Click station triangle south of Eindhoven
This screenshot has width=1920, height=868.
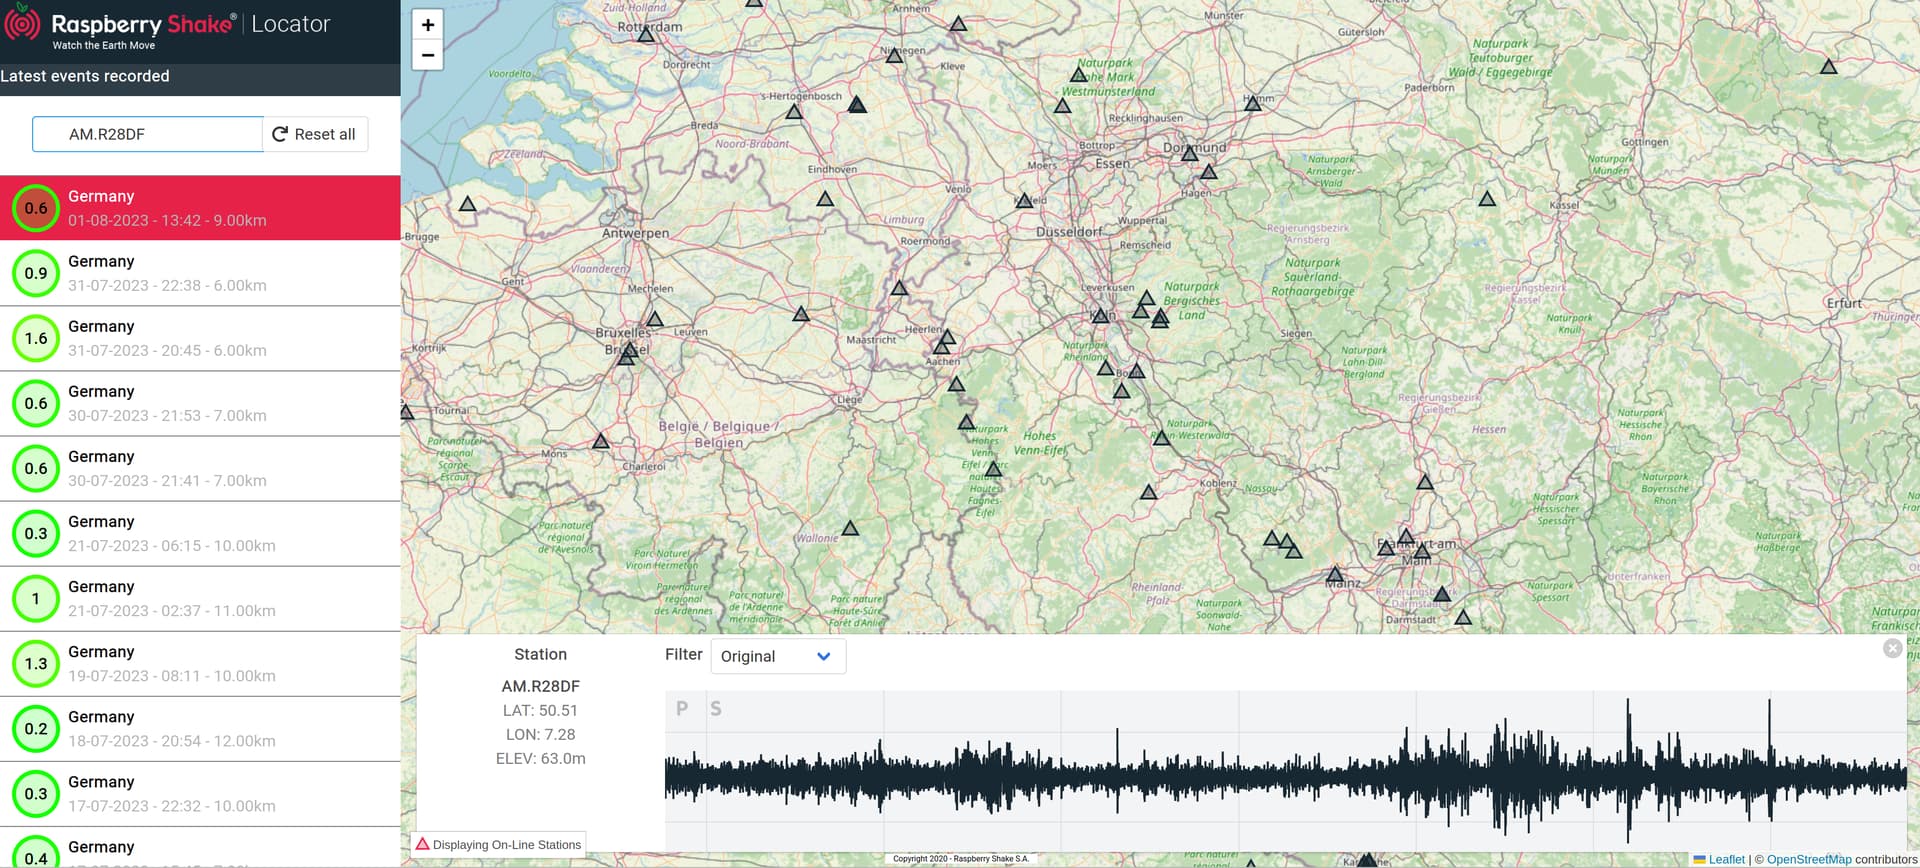[825, 199]
